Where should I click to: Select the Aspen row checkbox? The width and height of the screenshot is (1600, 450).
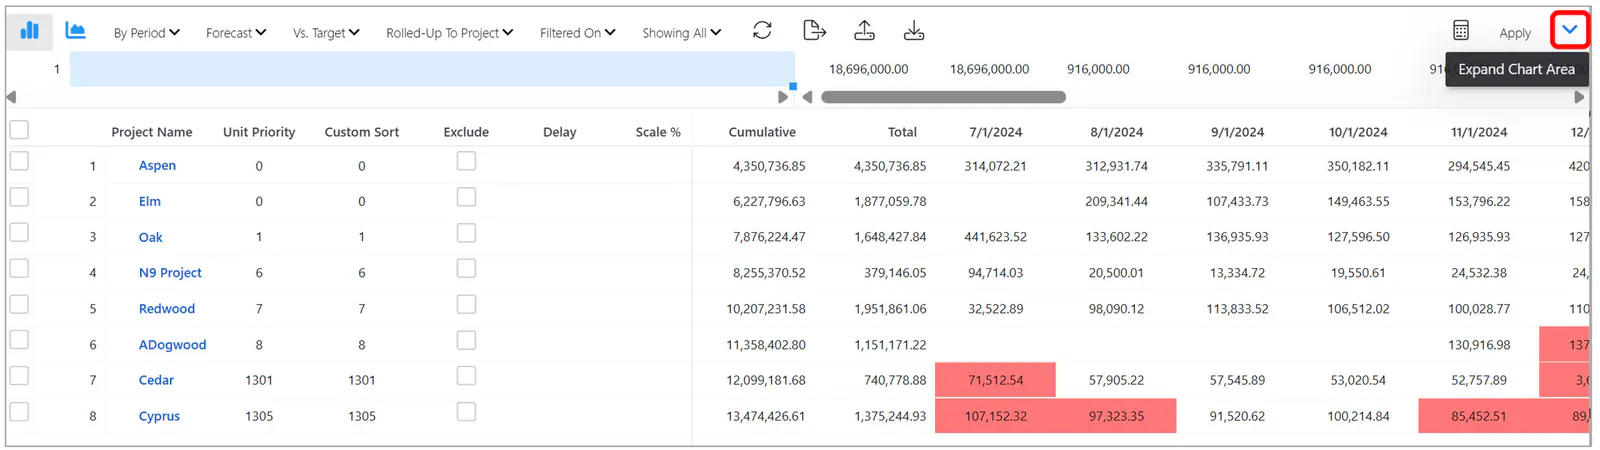tap(19, 162)
